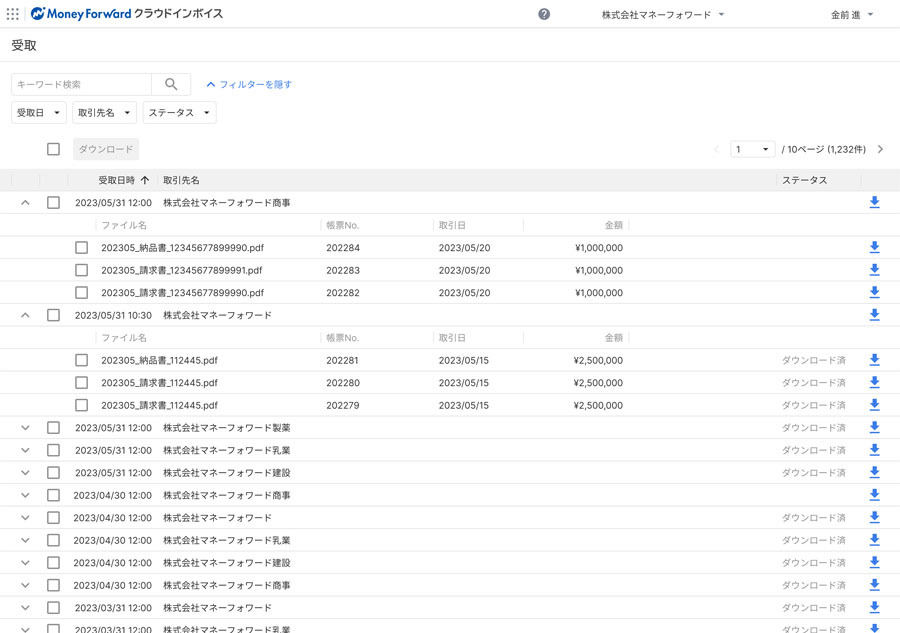Expand the 2023/05/31 マネーフォワード乳業 row
Screen dimensions: 900x633
(25, 450)
